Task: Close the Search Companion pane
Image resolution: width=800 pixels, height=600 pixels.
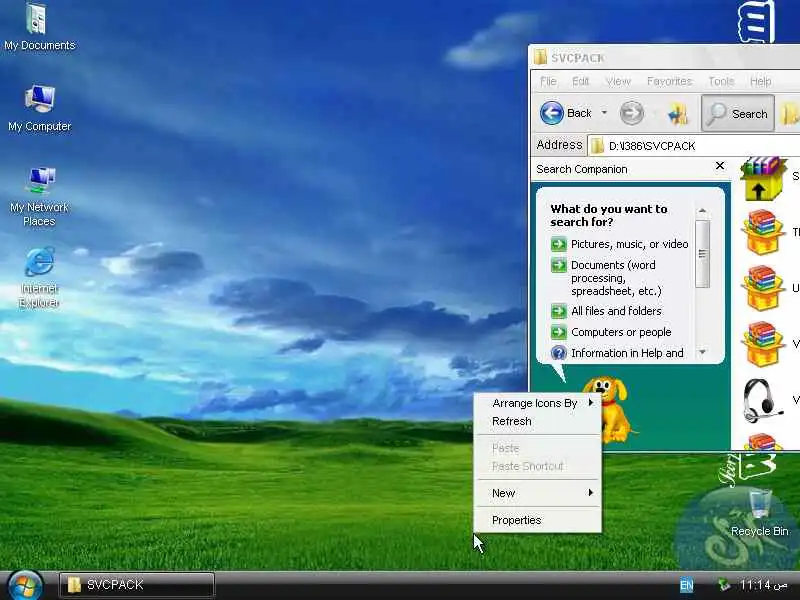Action: [x=720, y=166]
